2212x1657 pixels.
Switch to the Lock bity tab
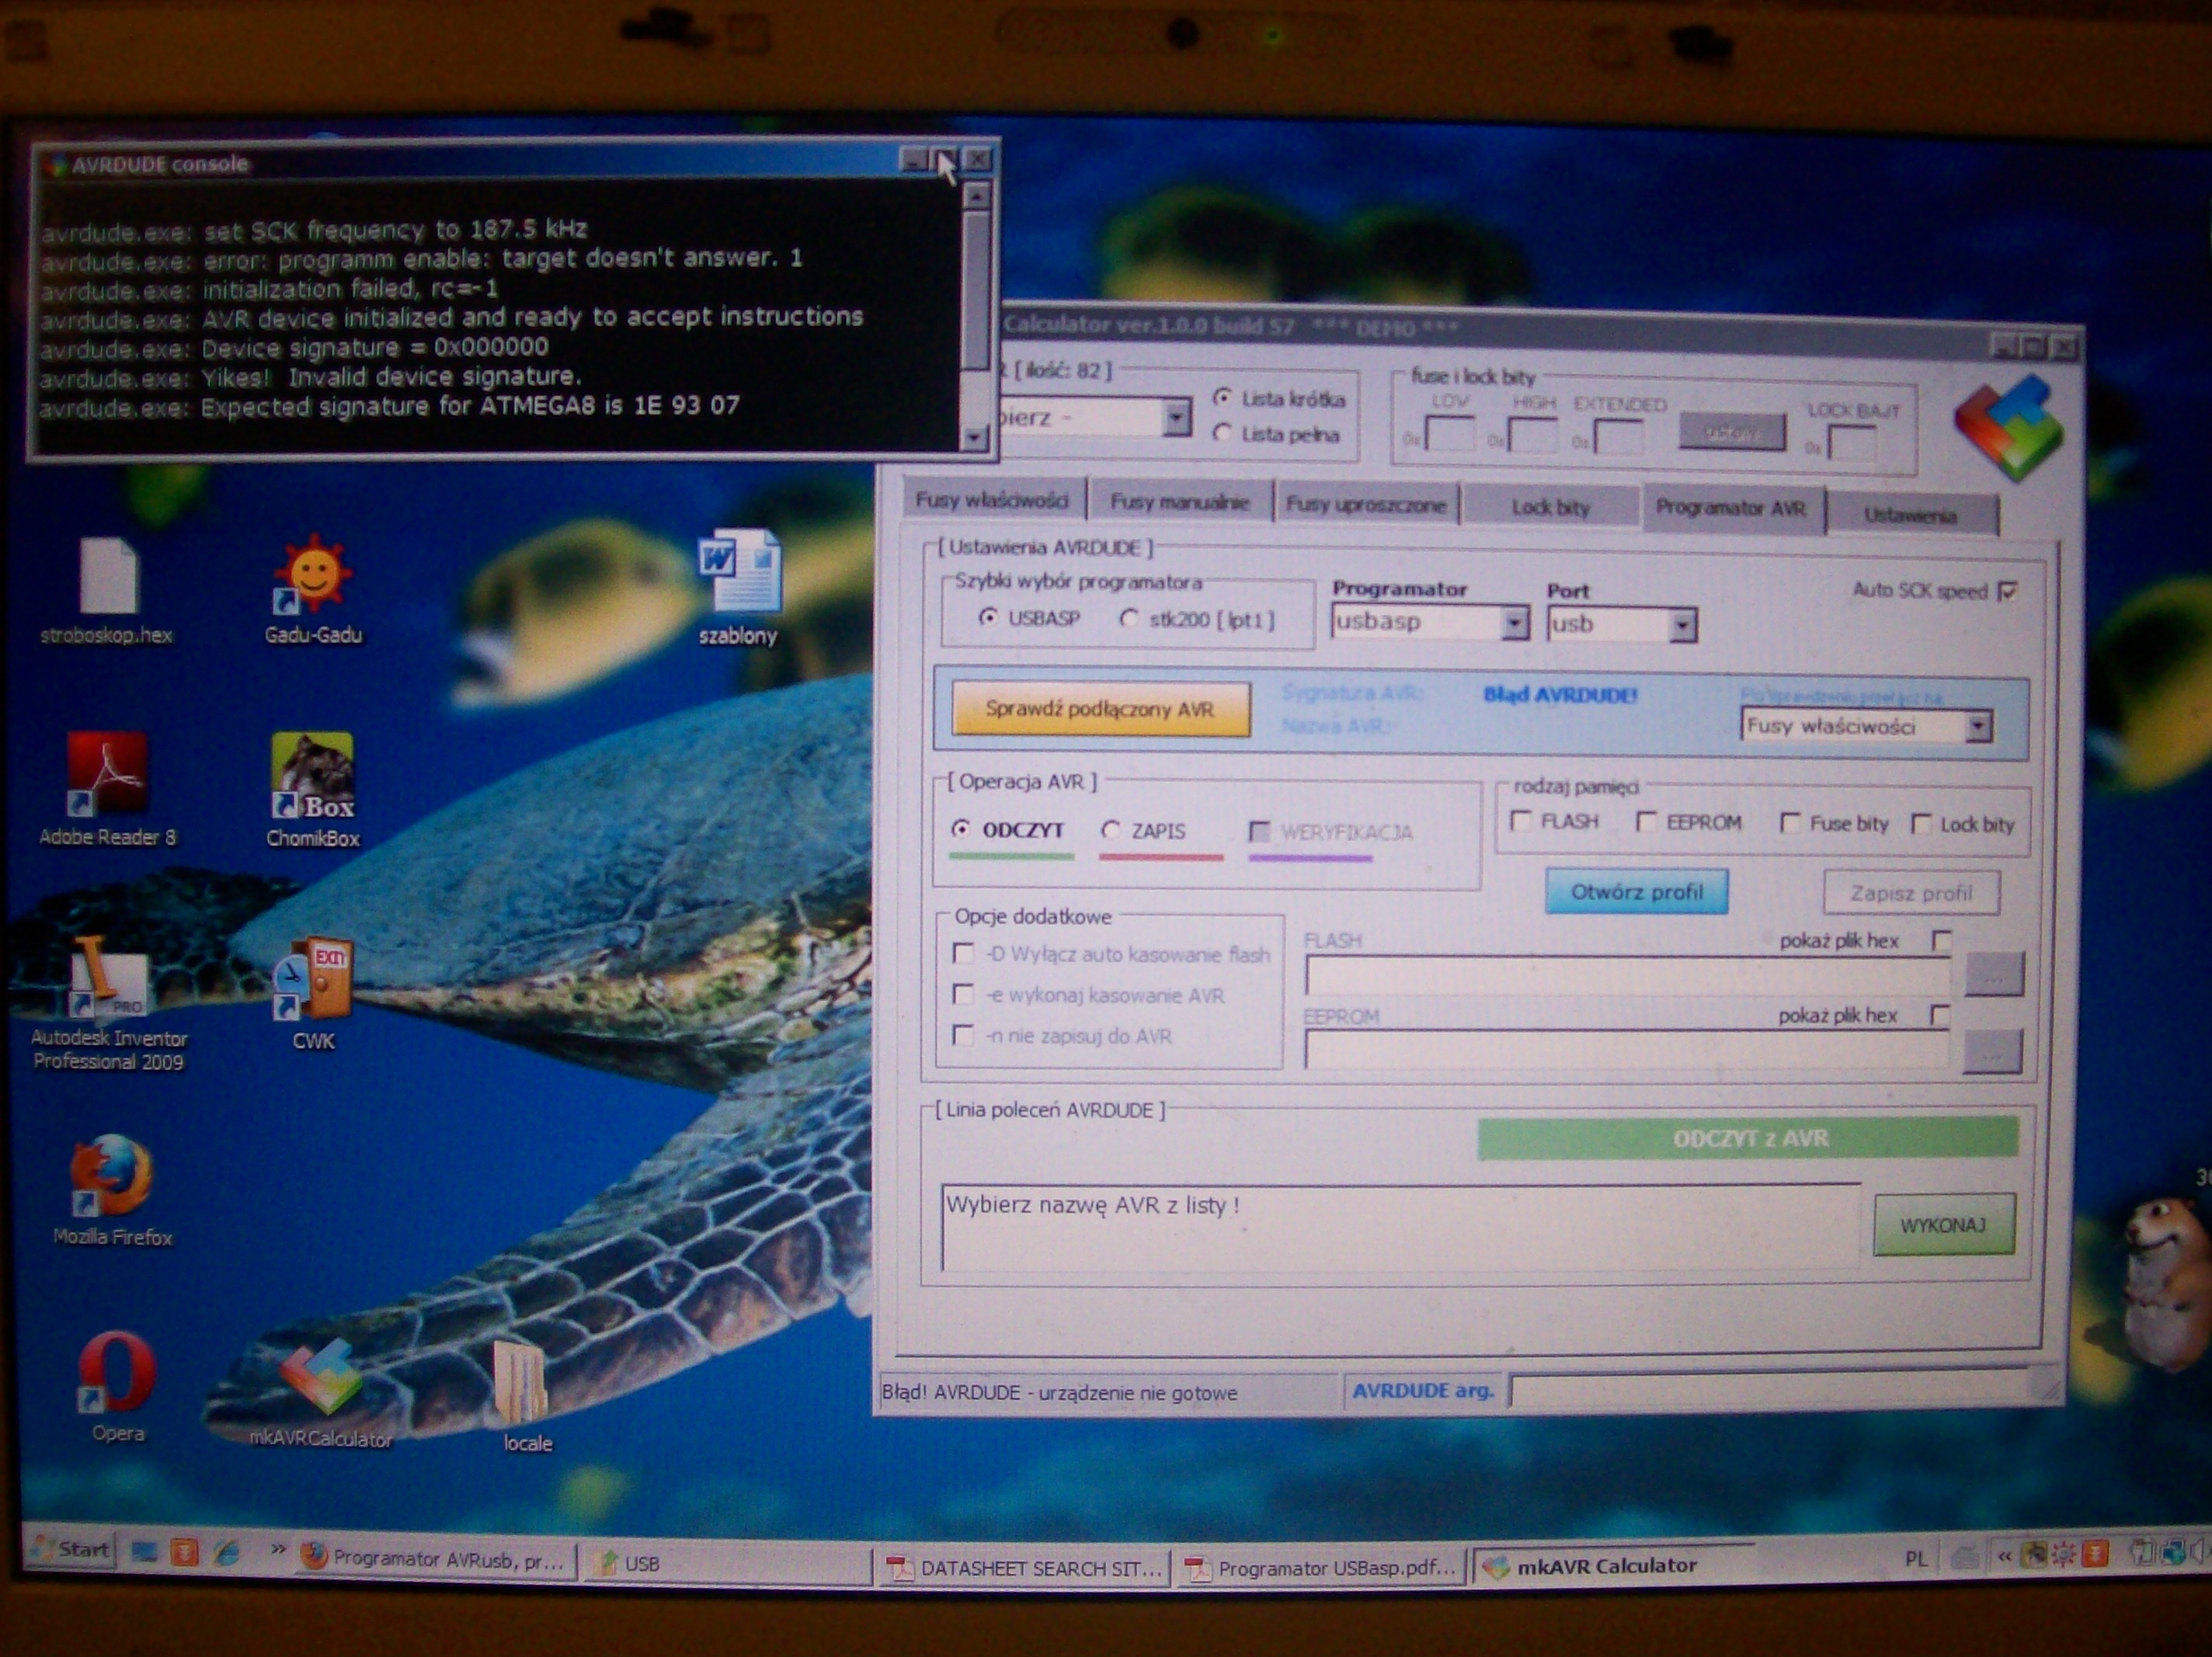pyautogui.click(x=1550, y=507)
